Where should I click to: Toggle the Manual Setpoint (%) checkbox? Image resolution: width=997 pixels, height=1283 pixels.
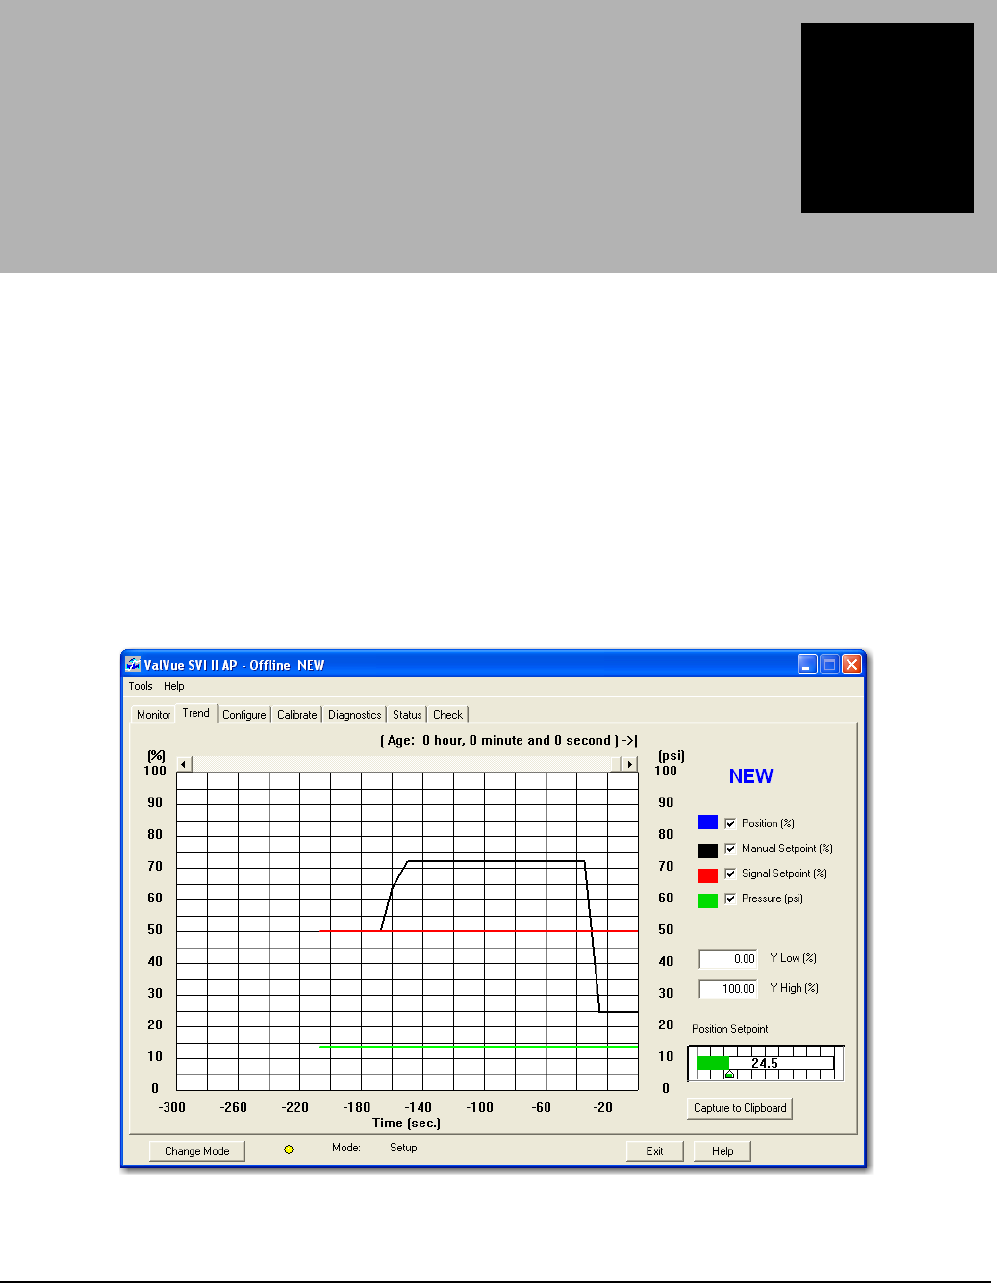click(x=730, y=848)
